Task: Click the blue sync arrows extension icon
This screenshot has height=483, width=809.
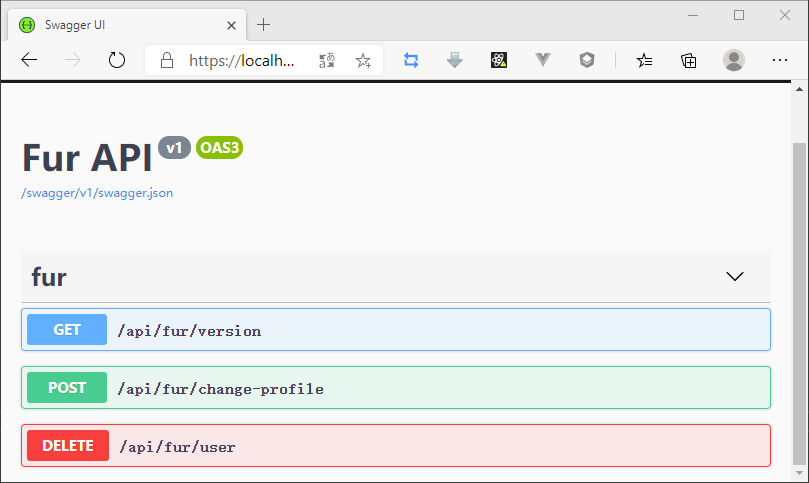Action: pyautogui.click(x=411, y=60)
